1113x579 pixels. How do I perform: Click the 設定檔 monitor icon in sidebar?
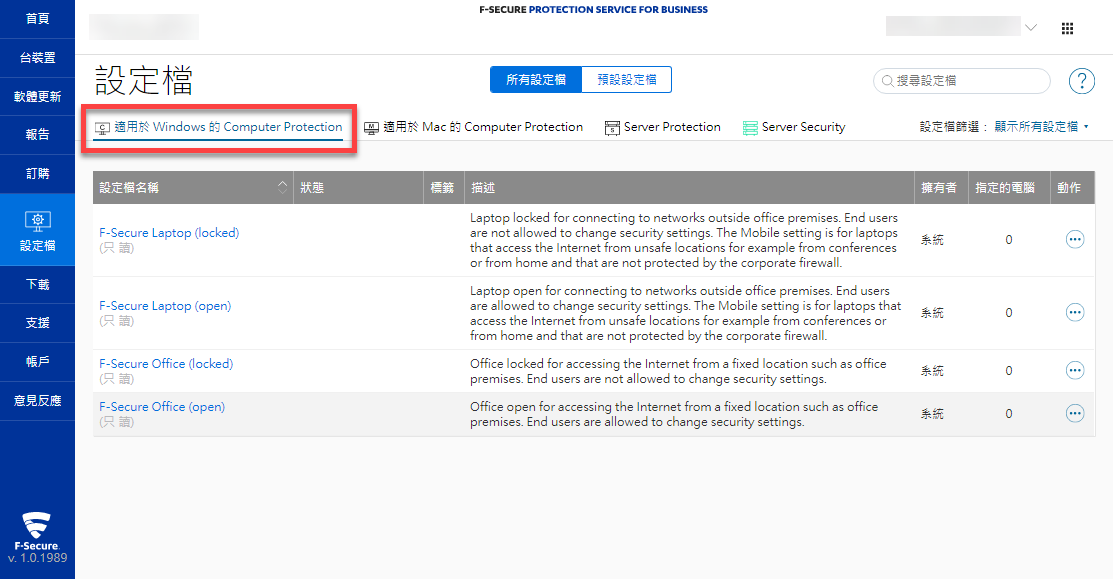37,220
